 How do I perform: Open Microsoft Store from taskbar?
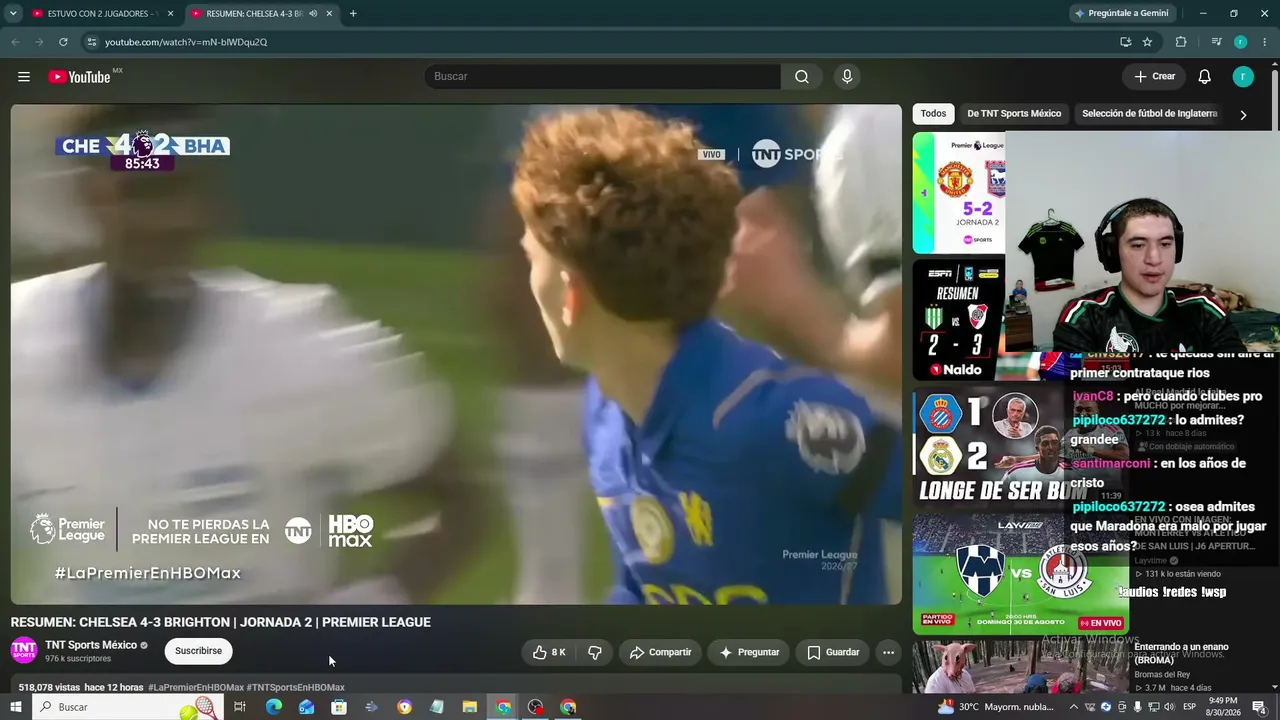pyautogui.click(x=339, y=707)
